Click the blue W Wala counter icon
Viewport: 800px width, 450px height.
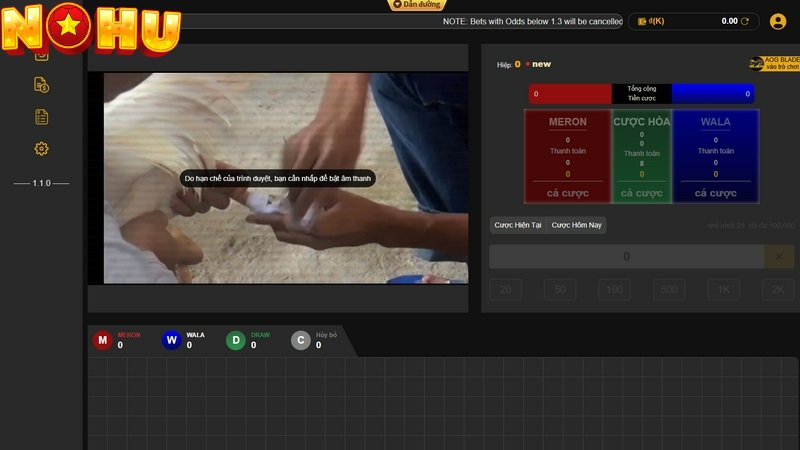(x=171, y=340)
